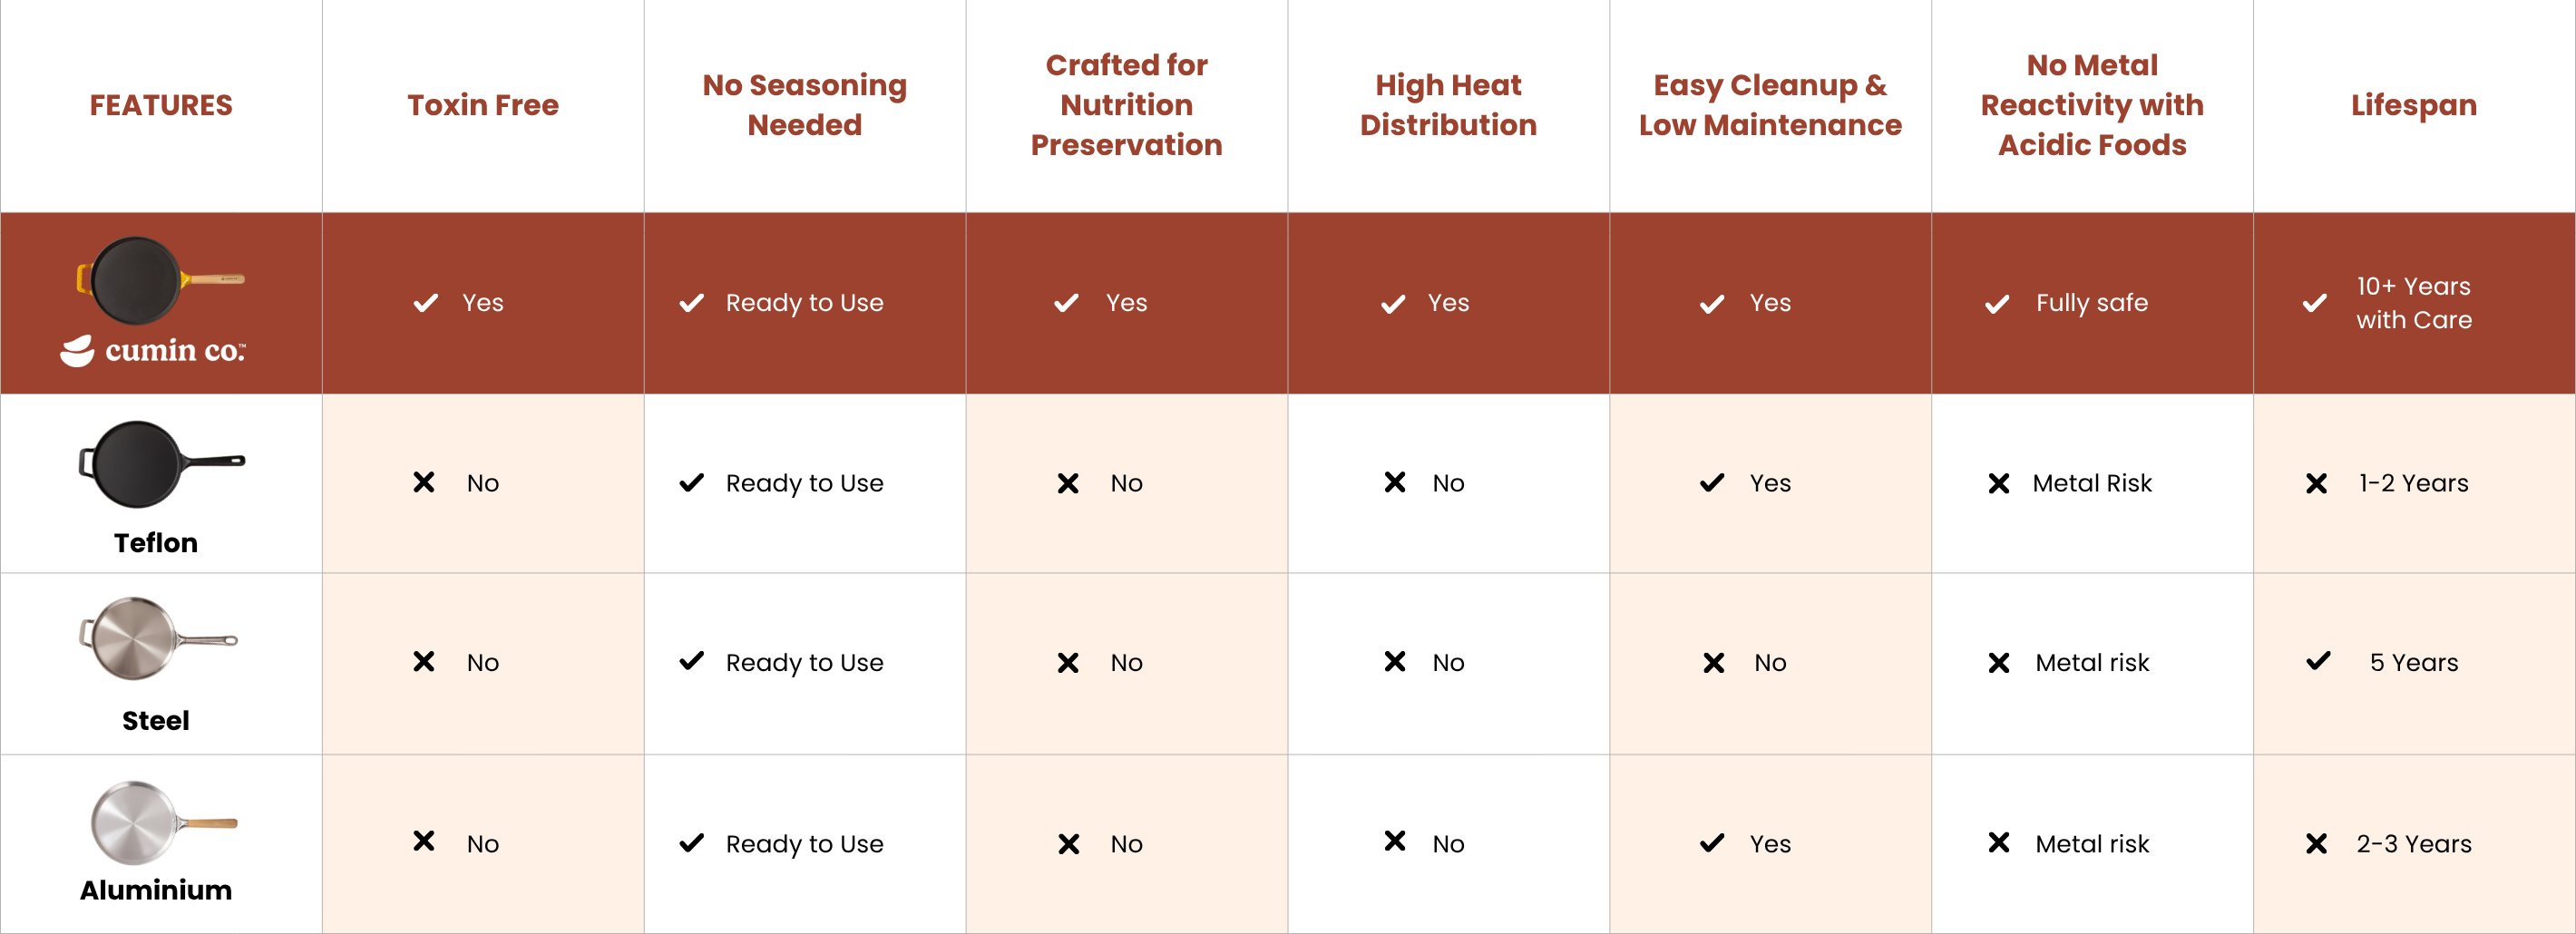Click the cumin co. logo
Screen dimensions: 2576x934
(153, 350)
